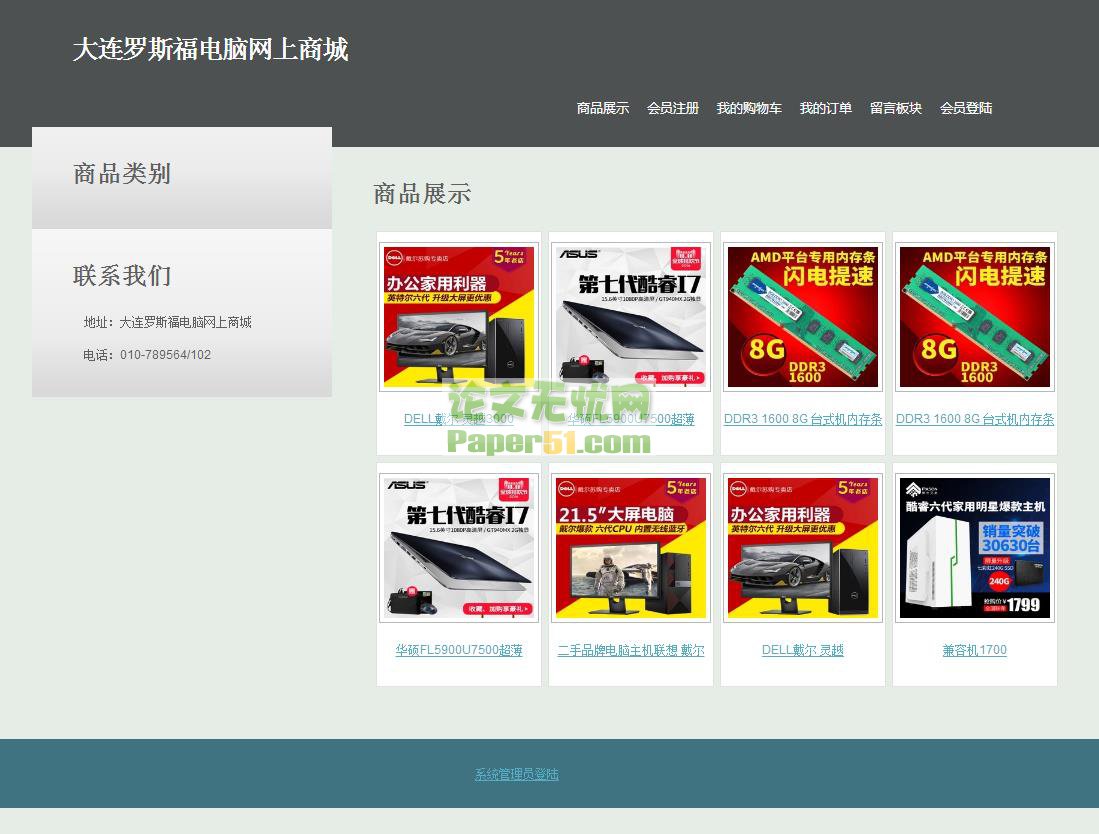1099x834 pixels.
Task: Click the 二手品牌电脑主机联想 戴尔 link
Action: (x=631, y=650)
